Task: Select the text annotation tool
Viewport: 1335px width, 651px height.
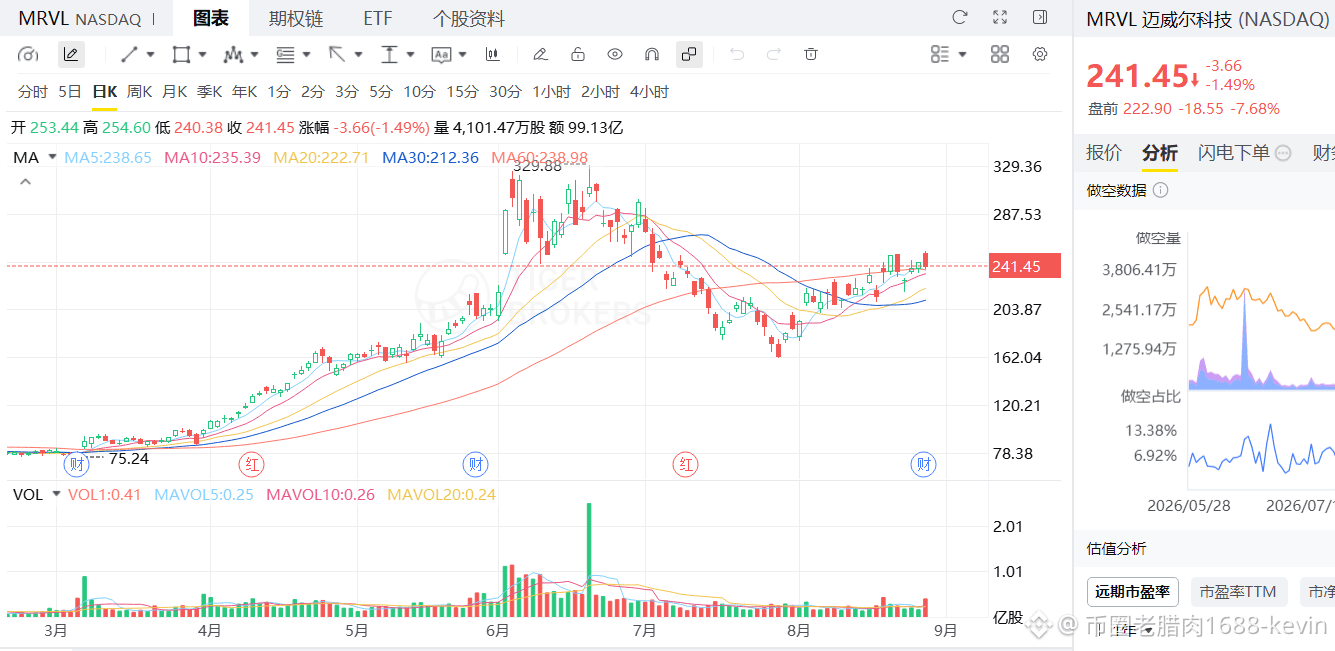Action: tap(441, 54)
